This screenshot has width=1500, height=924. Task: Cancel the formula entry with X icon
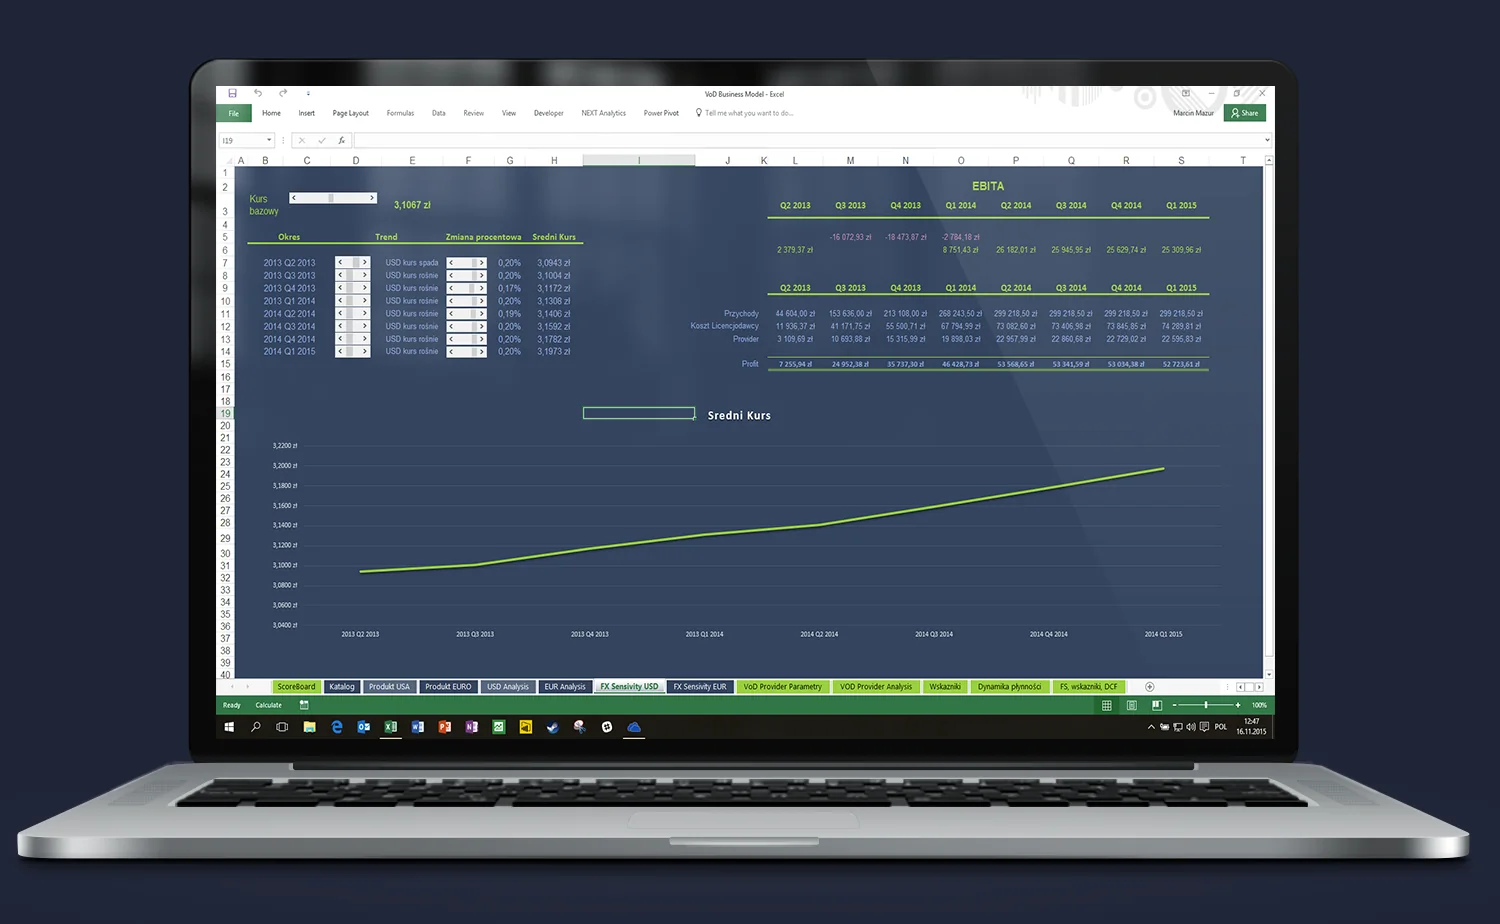click(302, 140)
